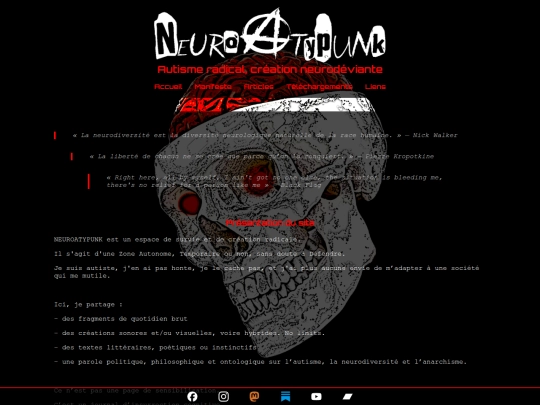Click the 'créations sonores et/ou visuelles' line
Viewport: 540px width, 405px height.
[x=189, y=333]
